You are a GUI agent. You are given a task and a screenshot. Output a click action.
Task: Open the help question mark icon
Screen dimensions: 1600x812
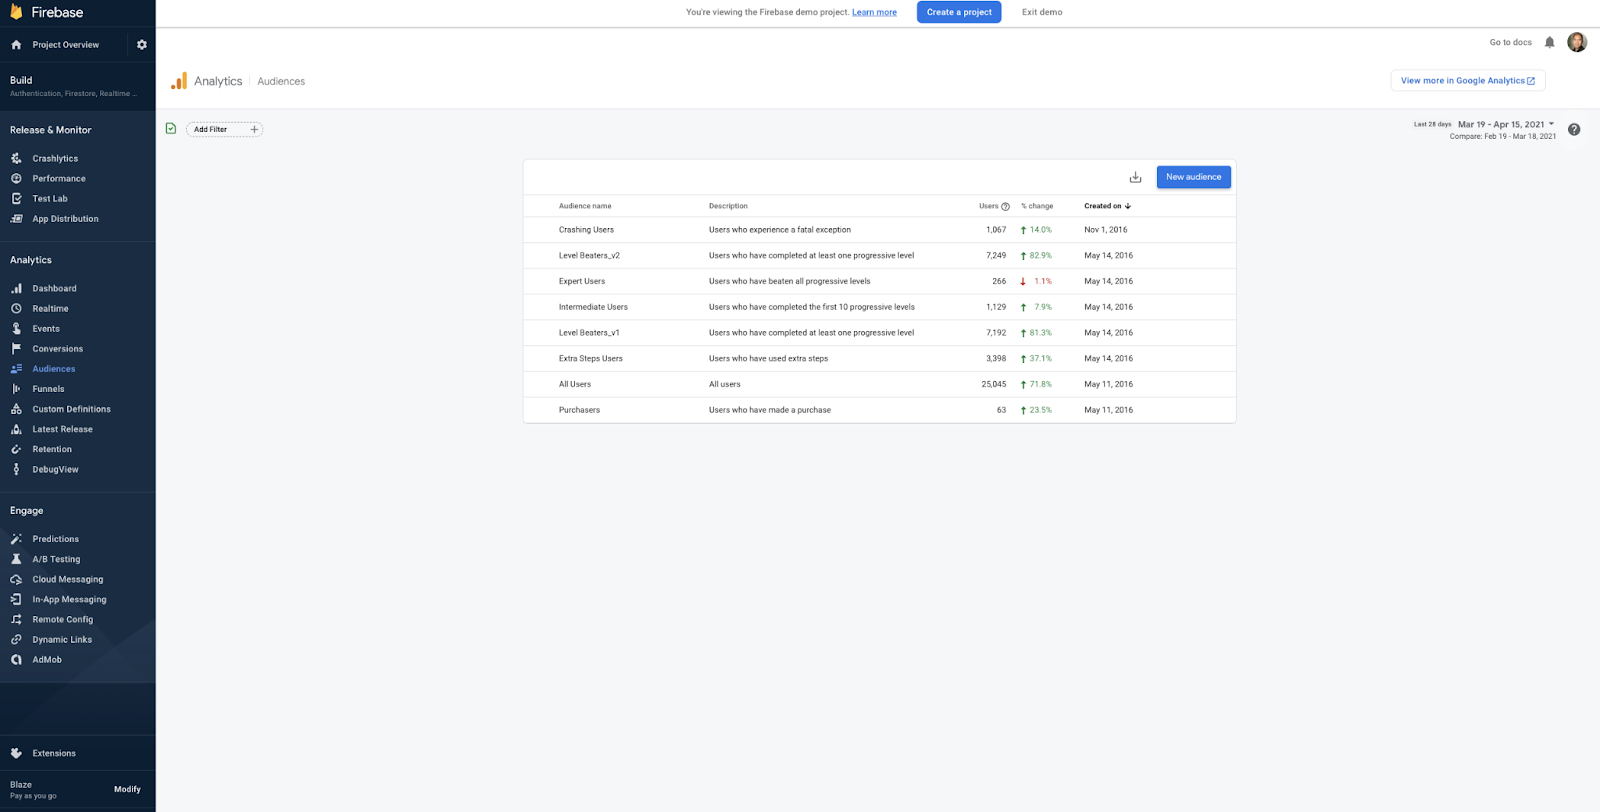click(x=1574, y=130)
